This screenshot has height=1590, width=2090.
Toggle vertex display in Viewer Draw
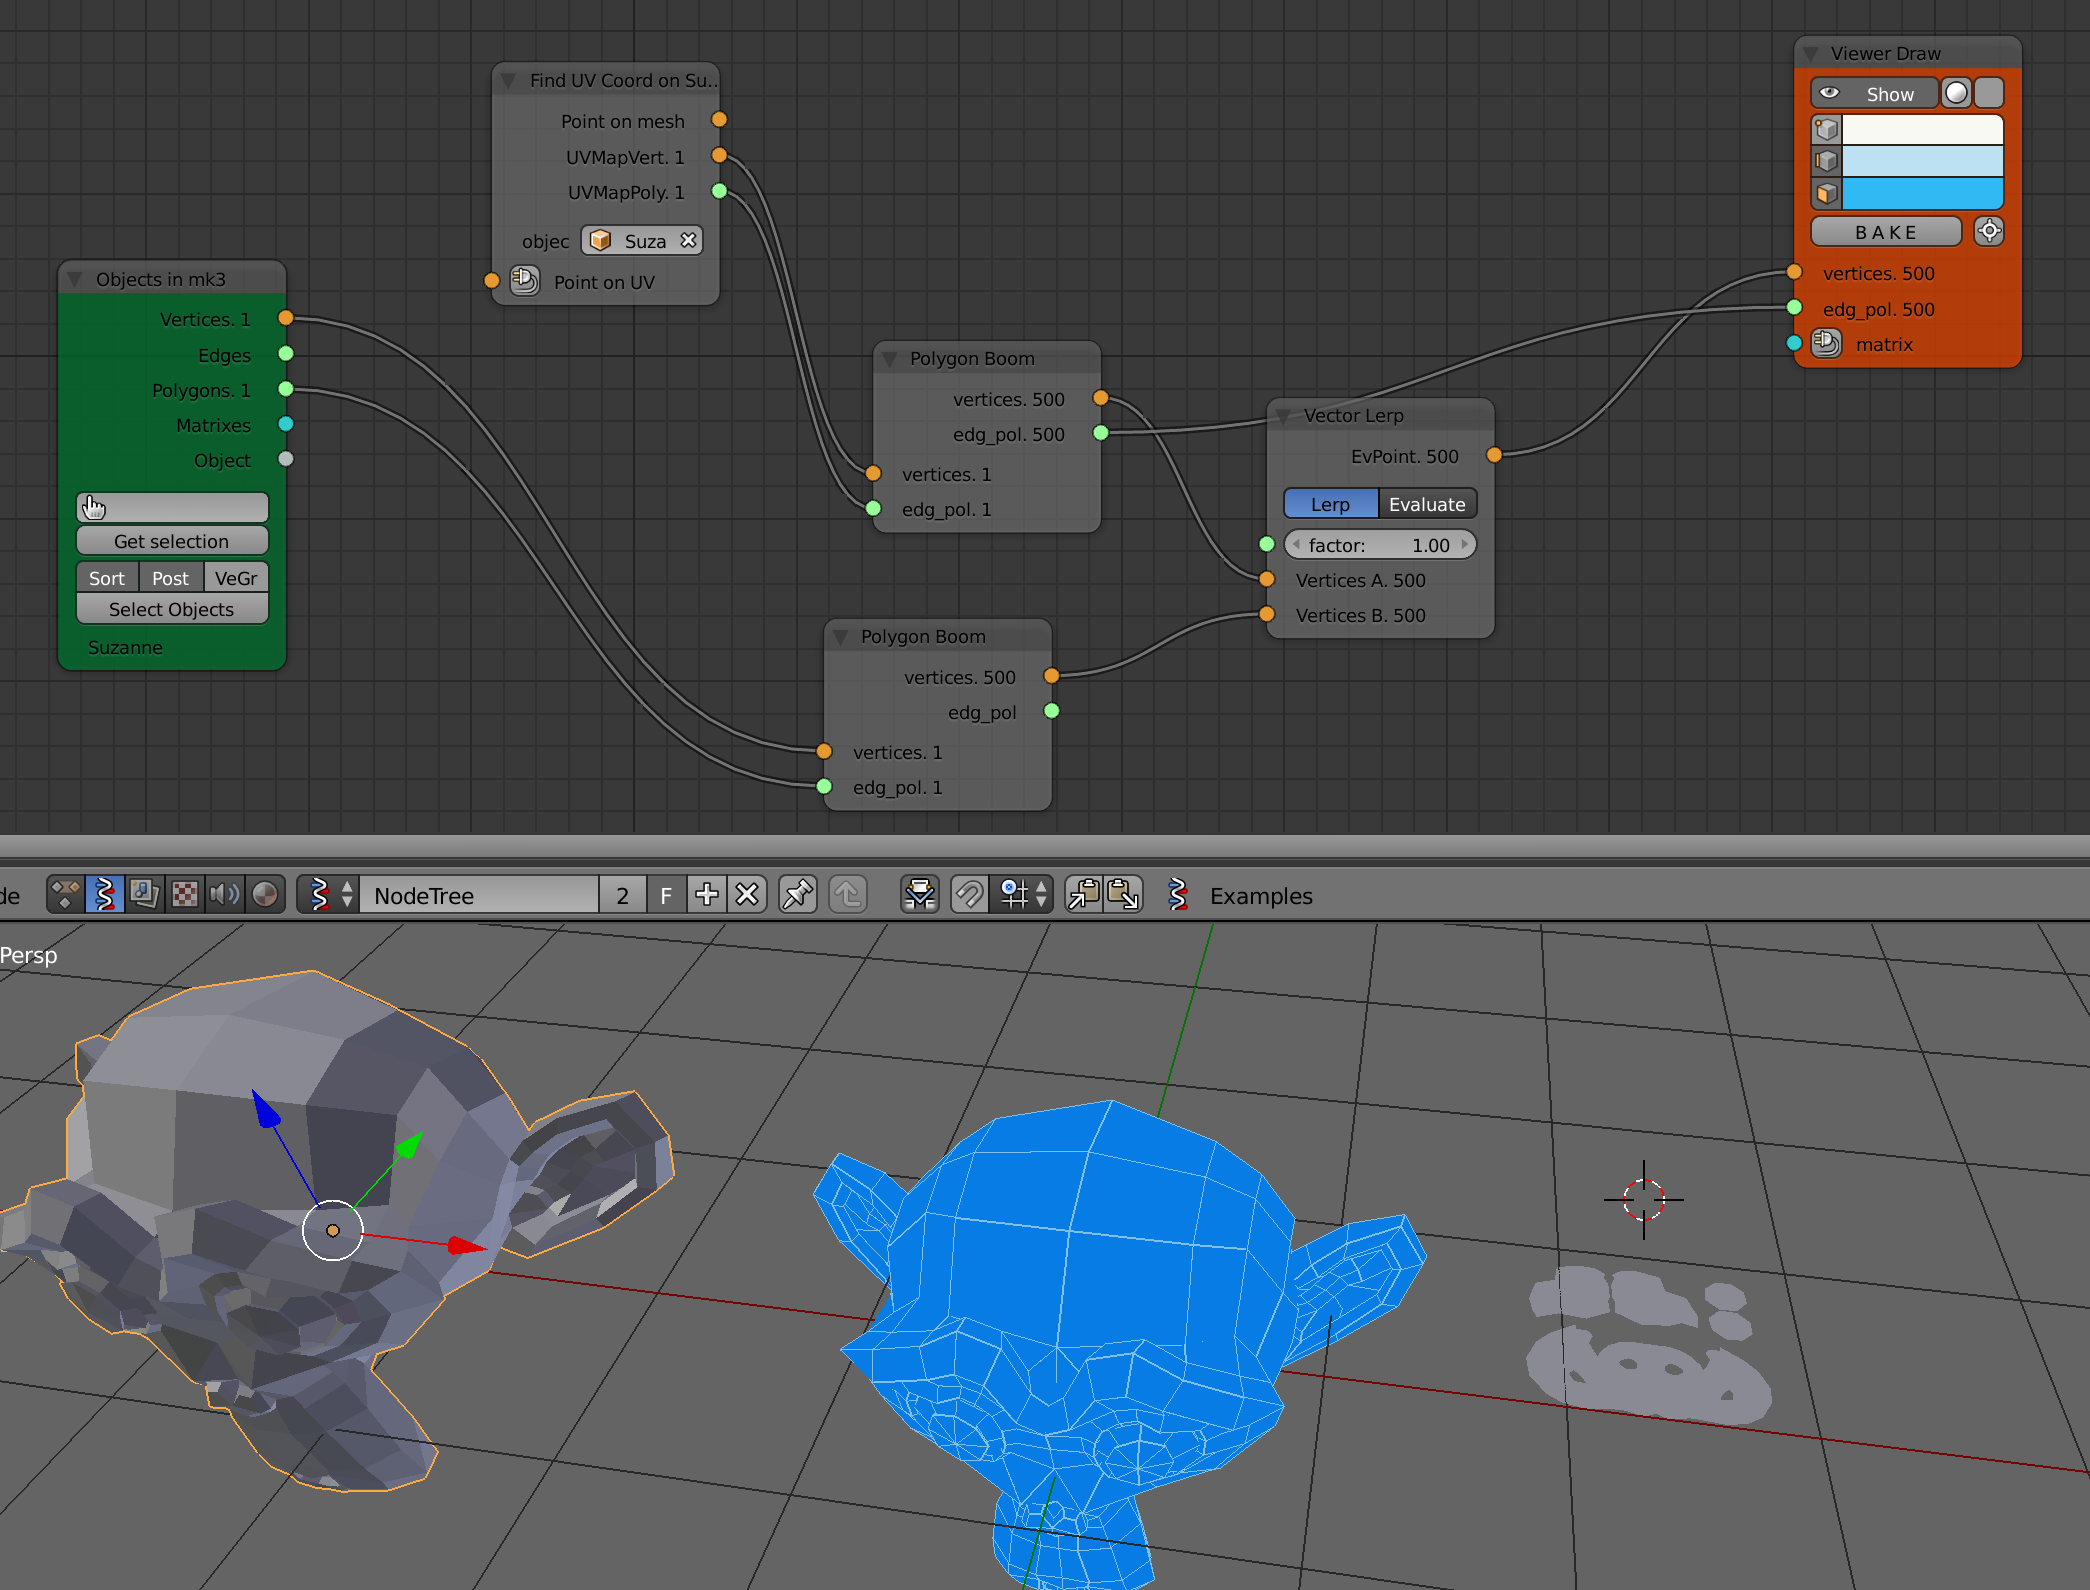pyautogui.click(x=1827, y=129)
